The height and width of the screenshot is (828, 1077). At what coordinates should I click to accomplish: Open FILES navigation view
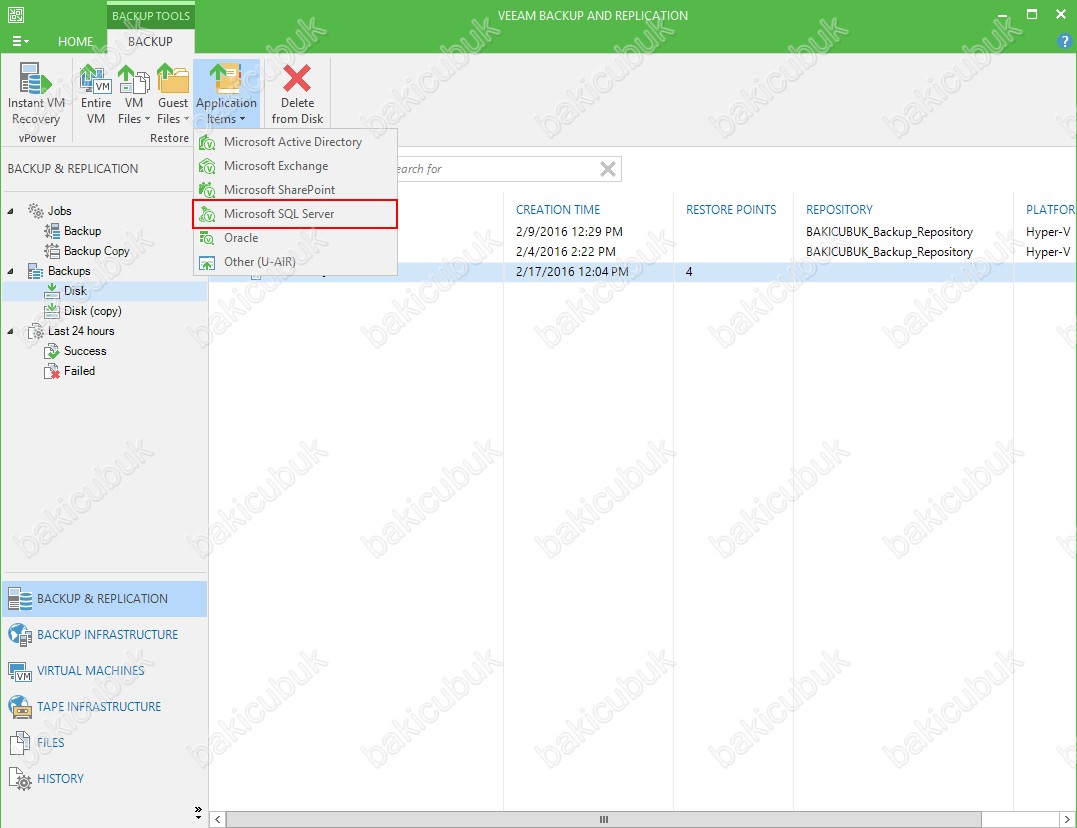click(x=104, y=743)
